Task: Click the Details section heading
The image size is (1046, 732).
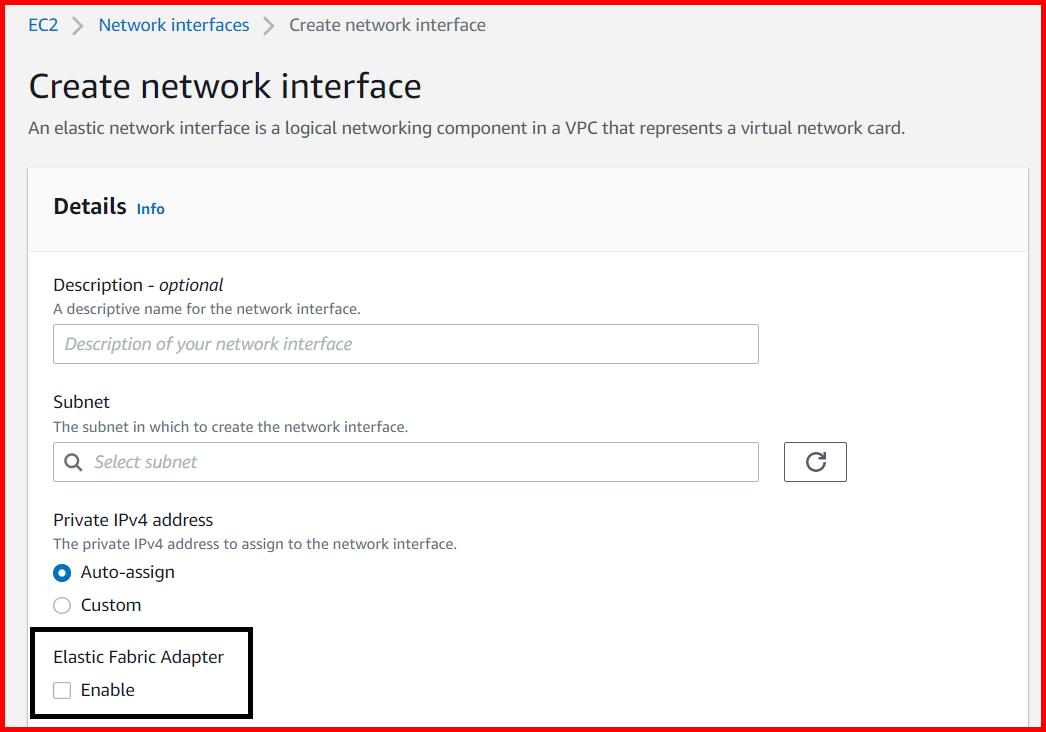Action: (89, 207)
